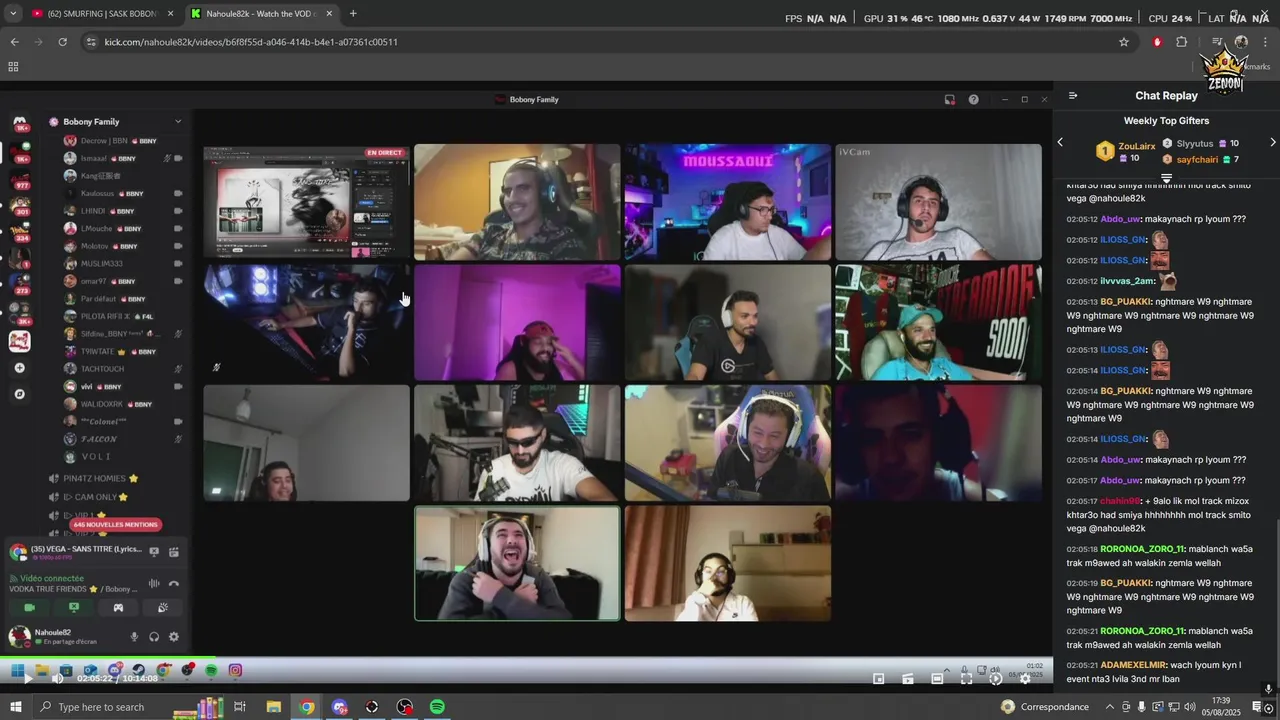The height and width of the screenshot is (720, 1280).
Task: Toggle Discord screen share button
Action: (x=73, y=607)
